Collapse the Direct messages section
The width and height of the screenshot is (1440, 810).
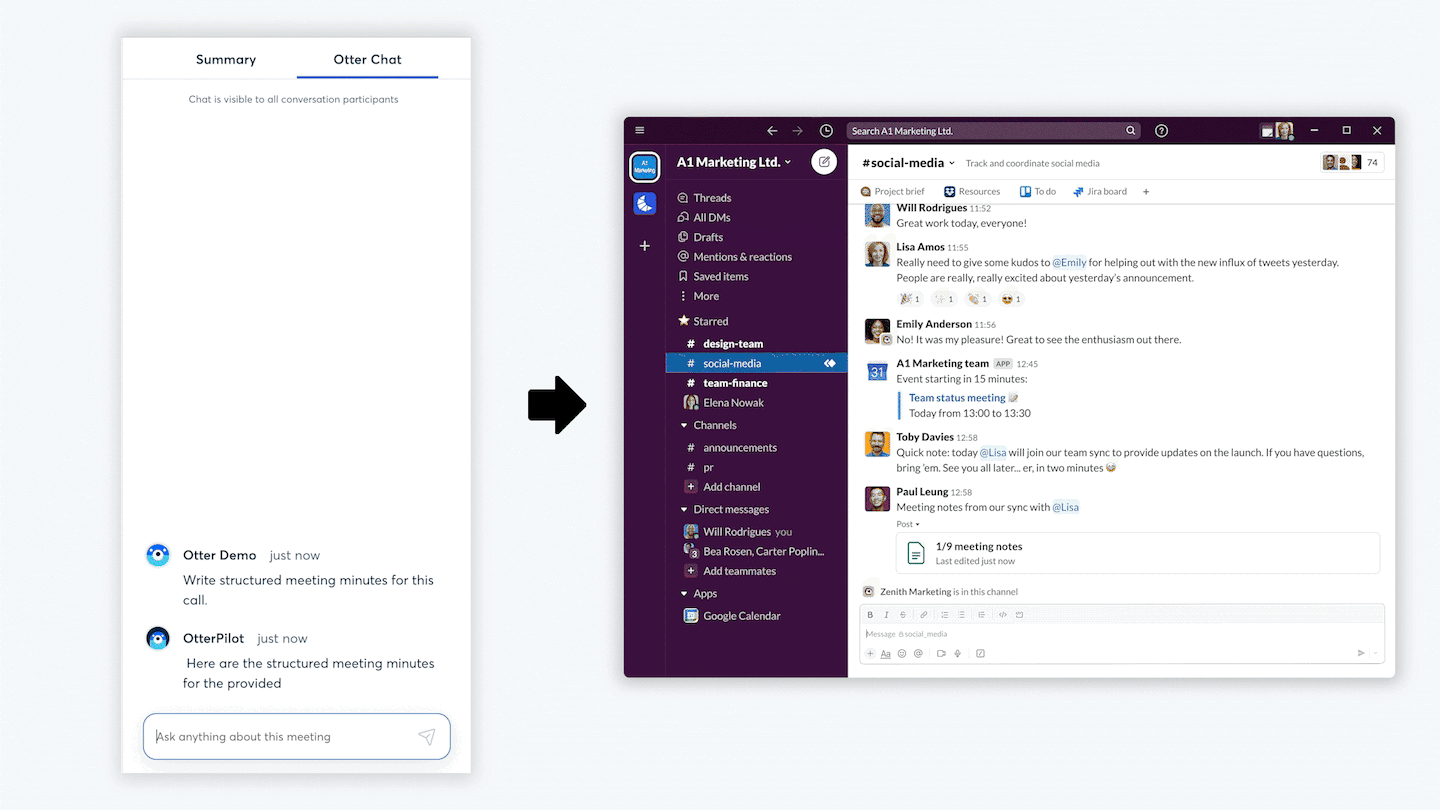pyautogui.click(x=684, y=509)
